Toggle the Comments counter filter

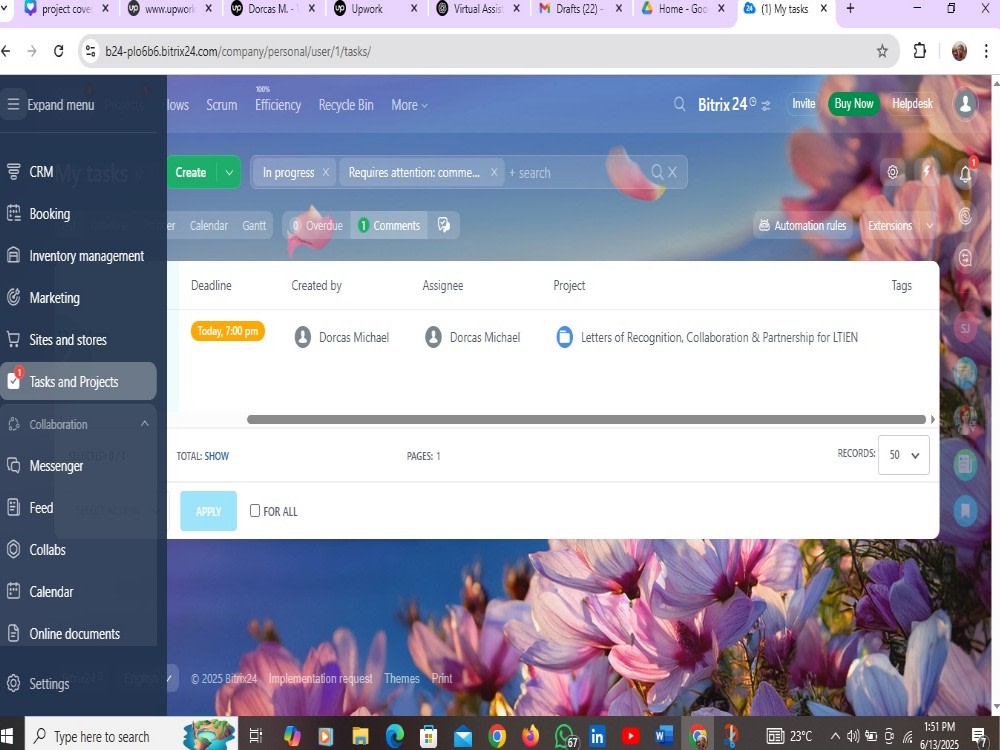(388, 225)
